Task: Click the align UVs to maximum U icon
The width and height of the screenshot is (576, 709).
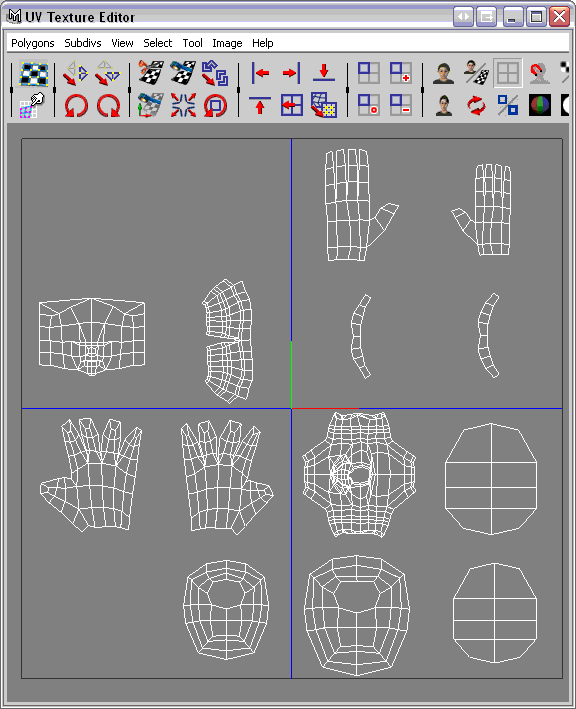Action: click(x=292, y=73)
